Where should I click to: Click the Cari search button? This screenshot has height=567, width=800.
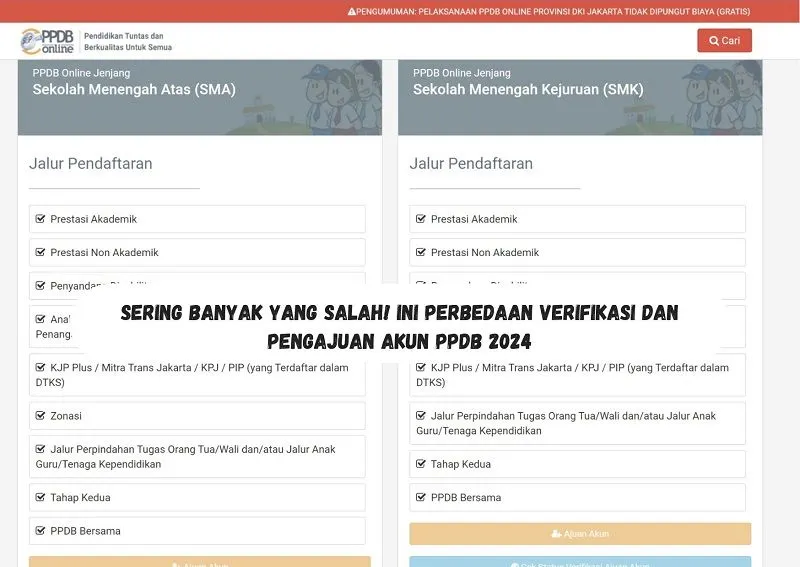click(724, 40)
